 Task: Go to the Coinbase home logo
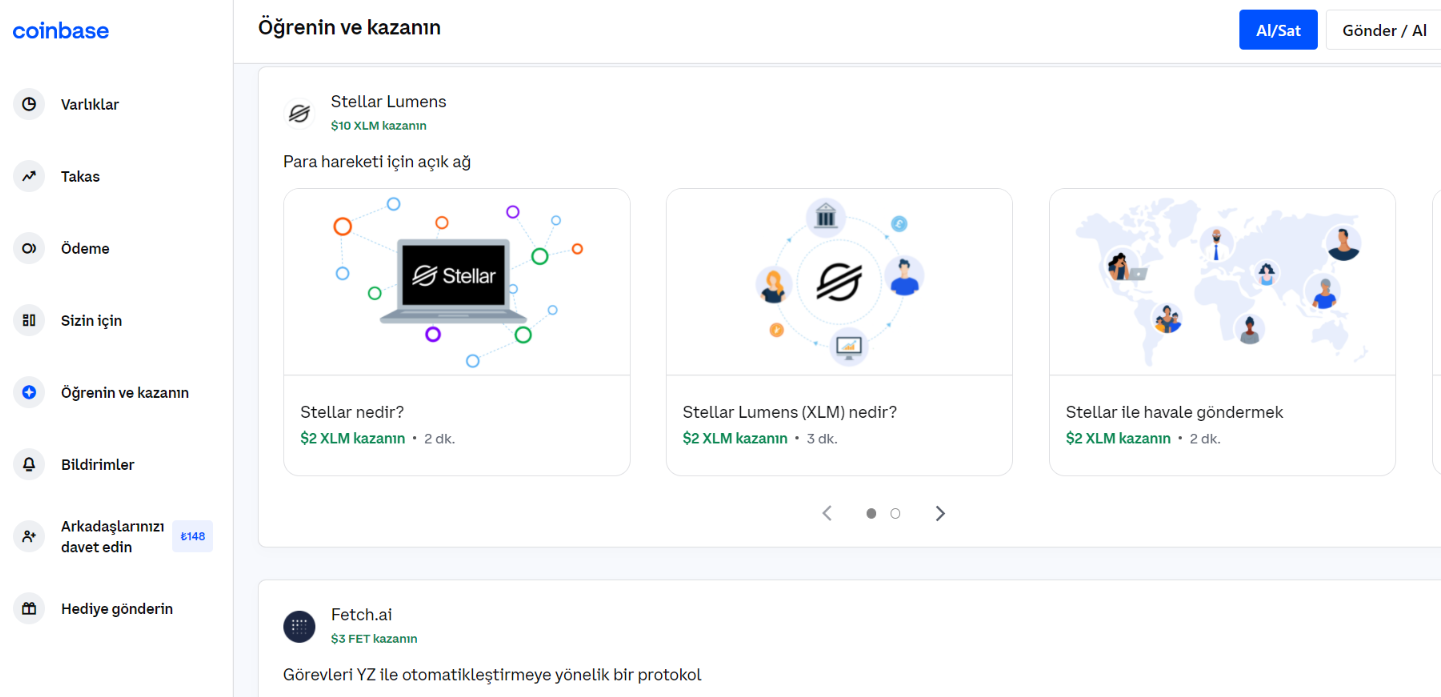click(x=61, y=31)
